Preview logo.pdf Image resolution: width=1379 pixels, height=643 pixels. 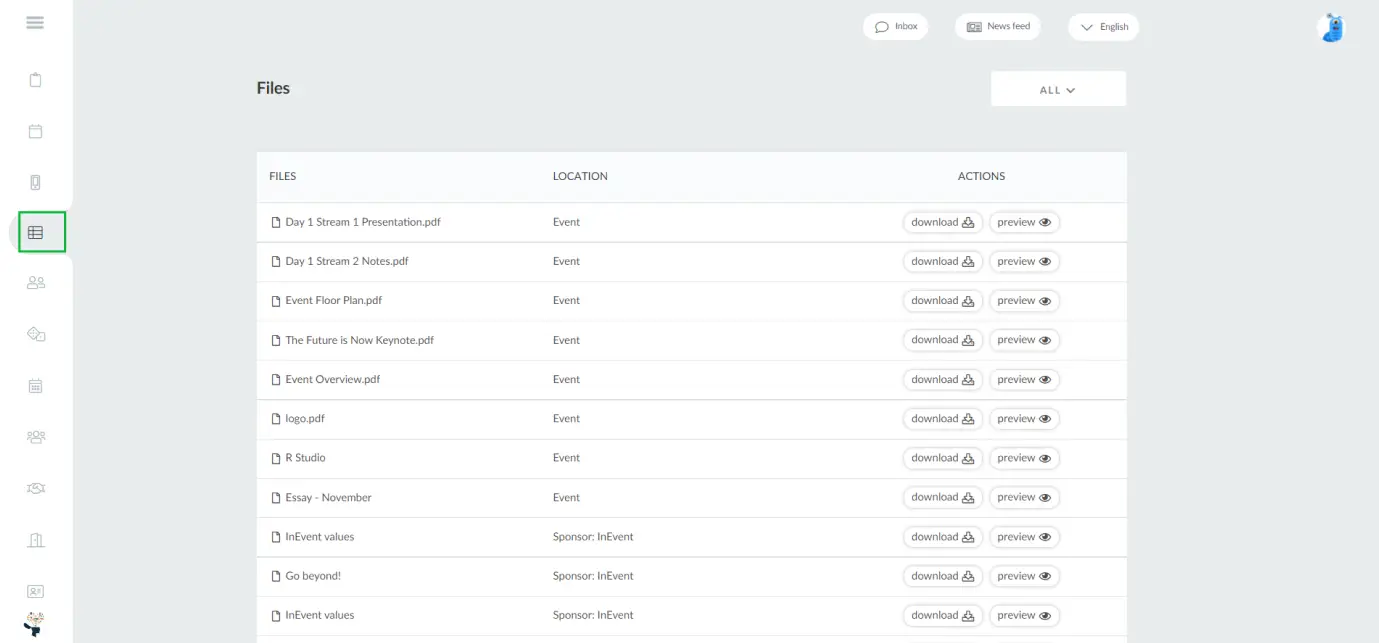[x=1024, y=419]
